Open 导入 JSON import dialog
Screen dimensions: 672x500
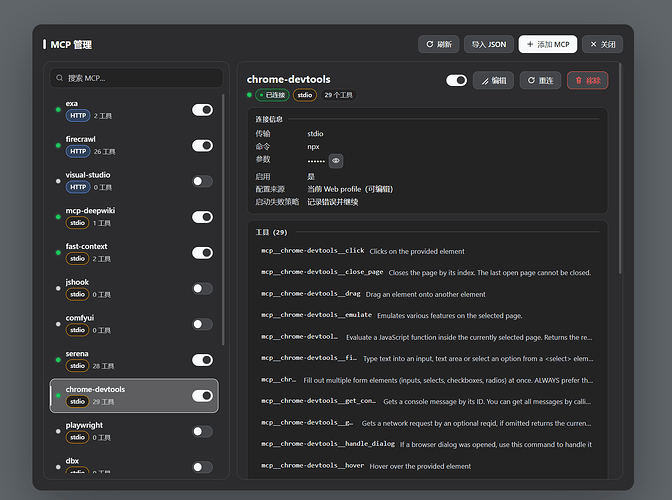(489, 44)
